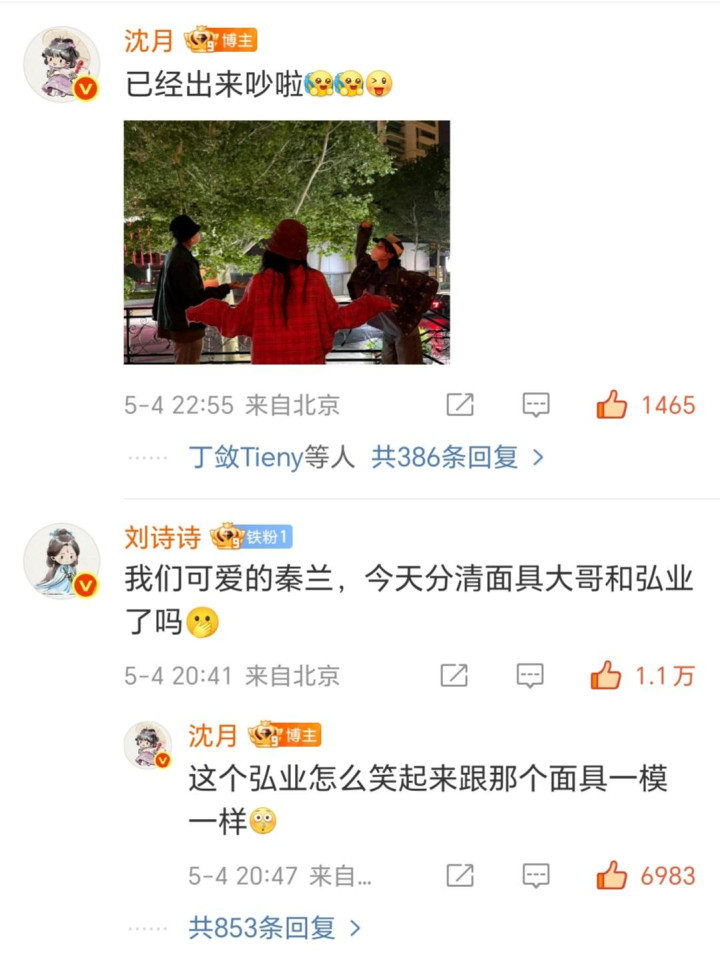The width and height of the screenshot is (720, 961).
Task: Tap 沈月 username in top comment
Action: [149, 40]
